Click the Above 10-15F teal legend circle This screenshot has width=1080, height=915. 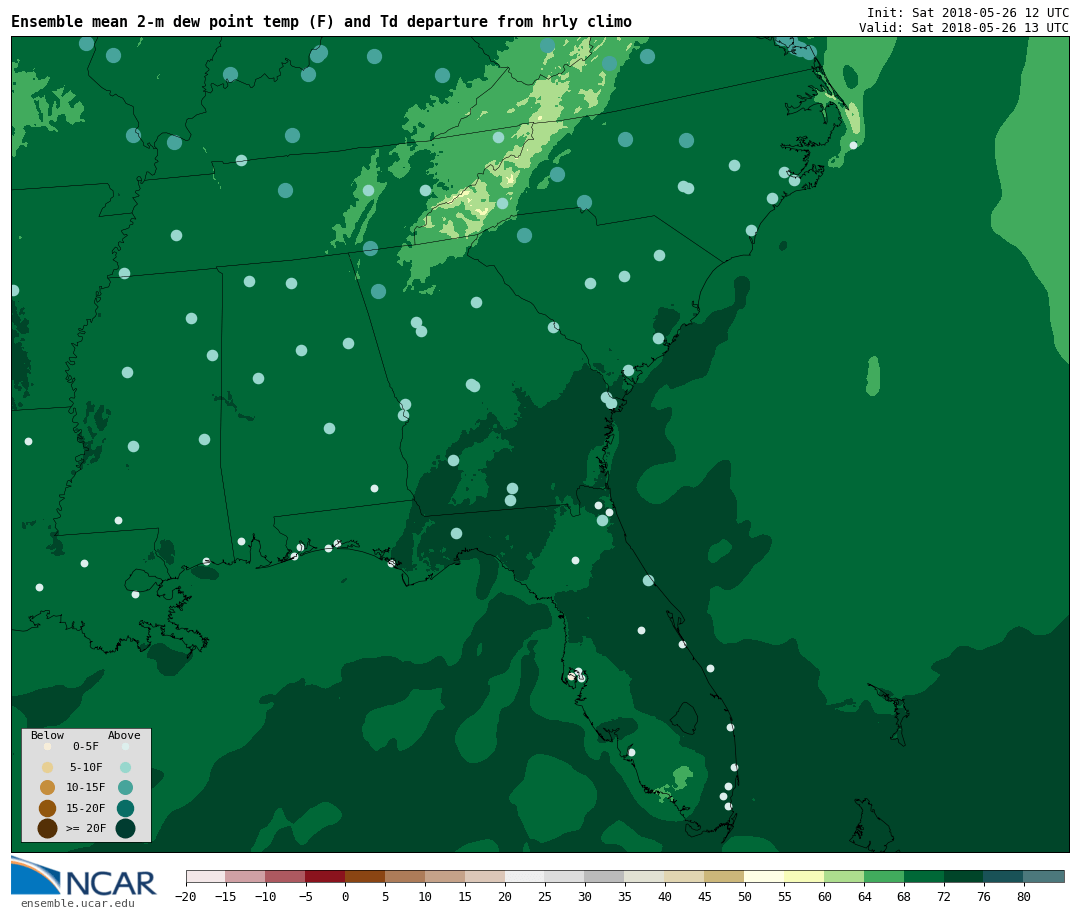(x=125, y=788)
